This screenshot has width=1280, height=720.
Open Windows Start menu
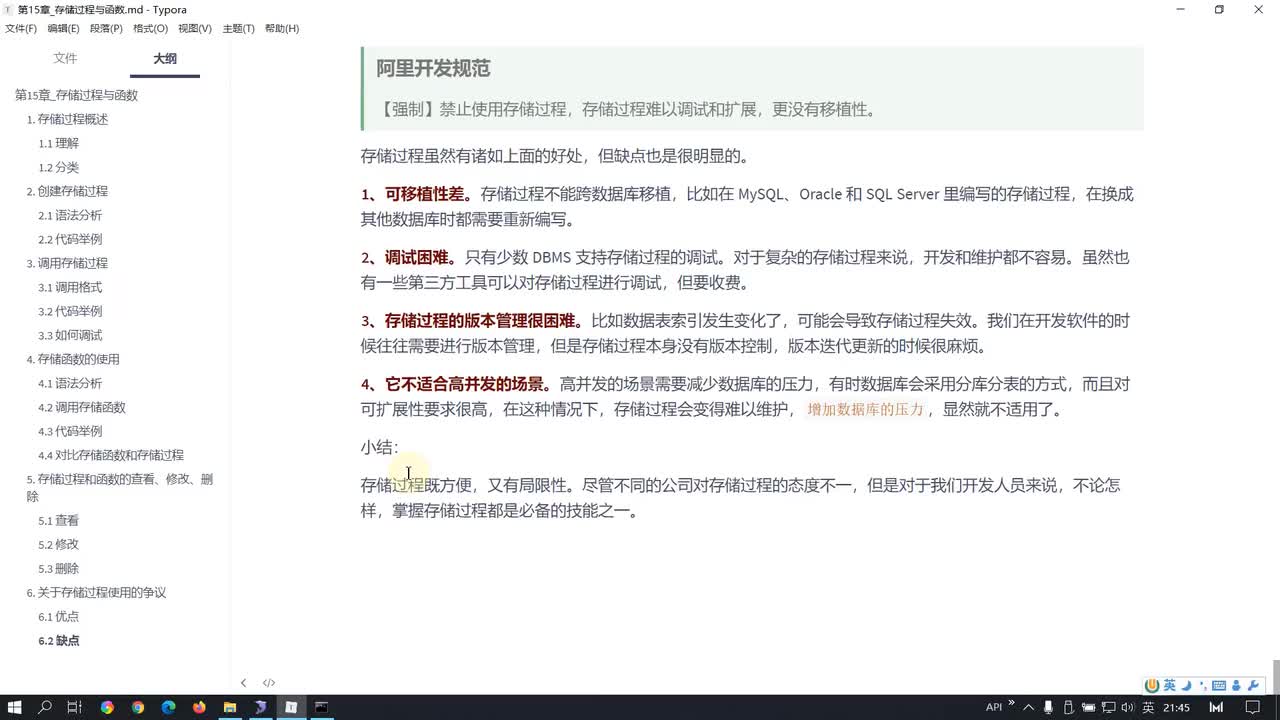click(15, 707)
